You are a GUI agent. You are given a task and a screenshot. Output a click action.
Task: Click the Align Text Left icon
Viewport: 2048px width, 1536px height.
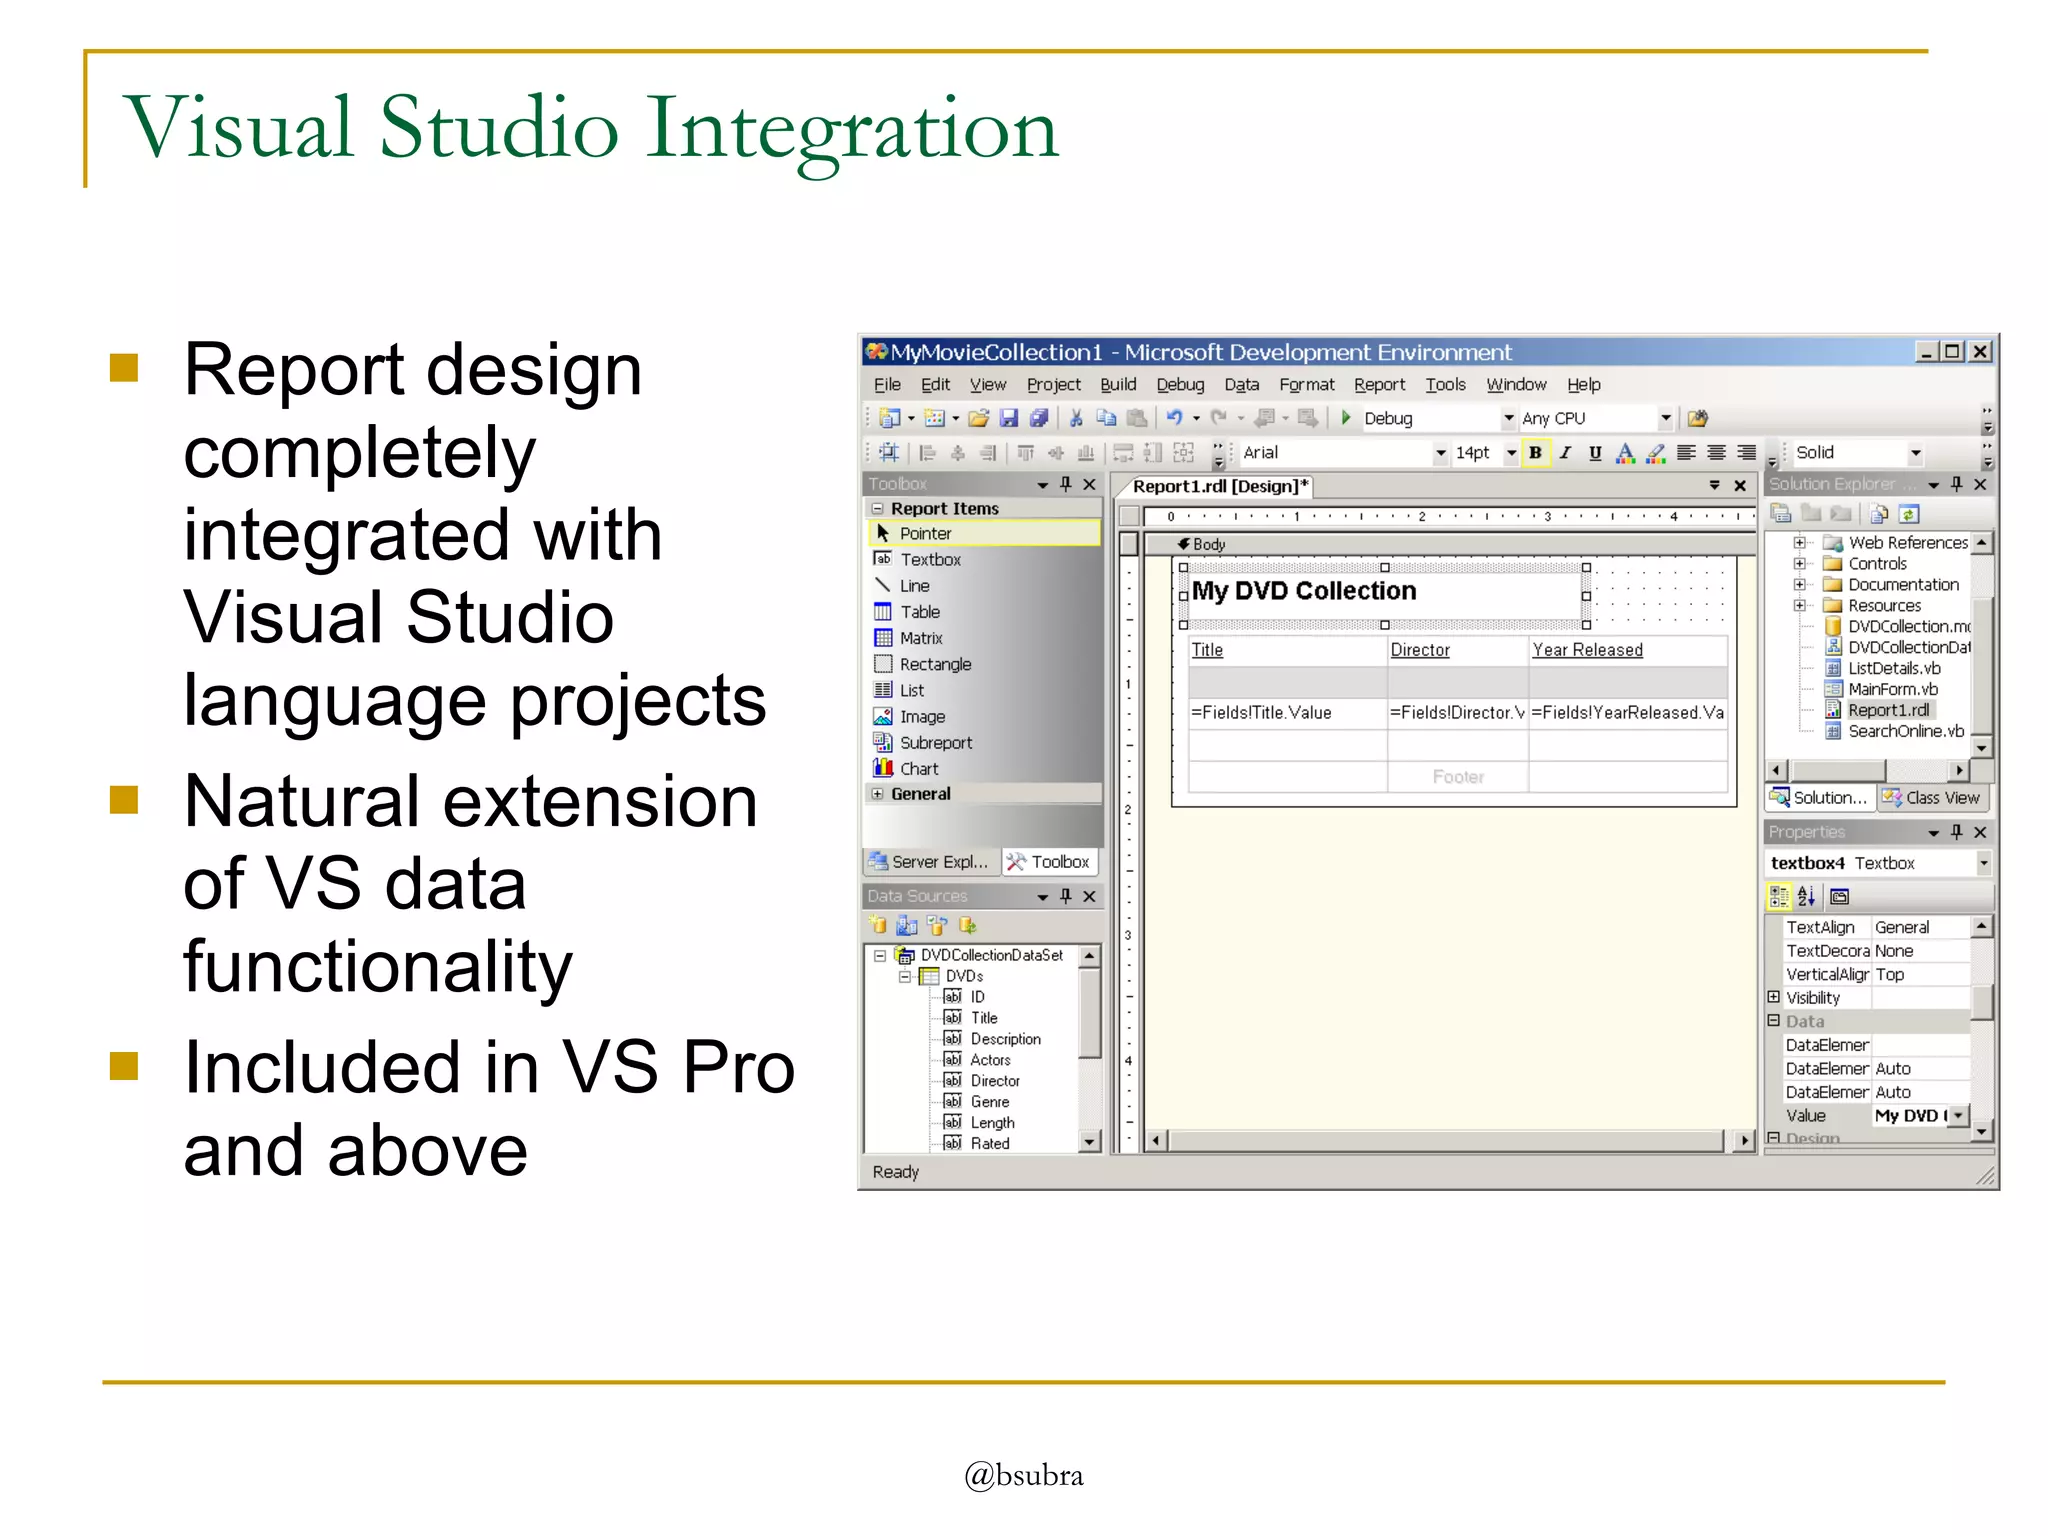tap(1686, 453)
